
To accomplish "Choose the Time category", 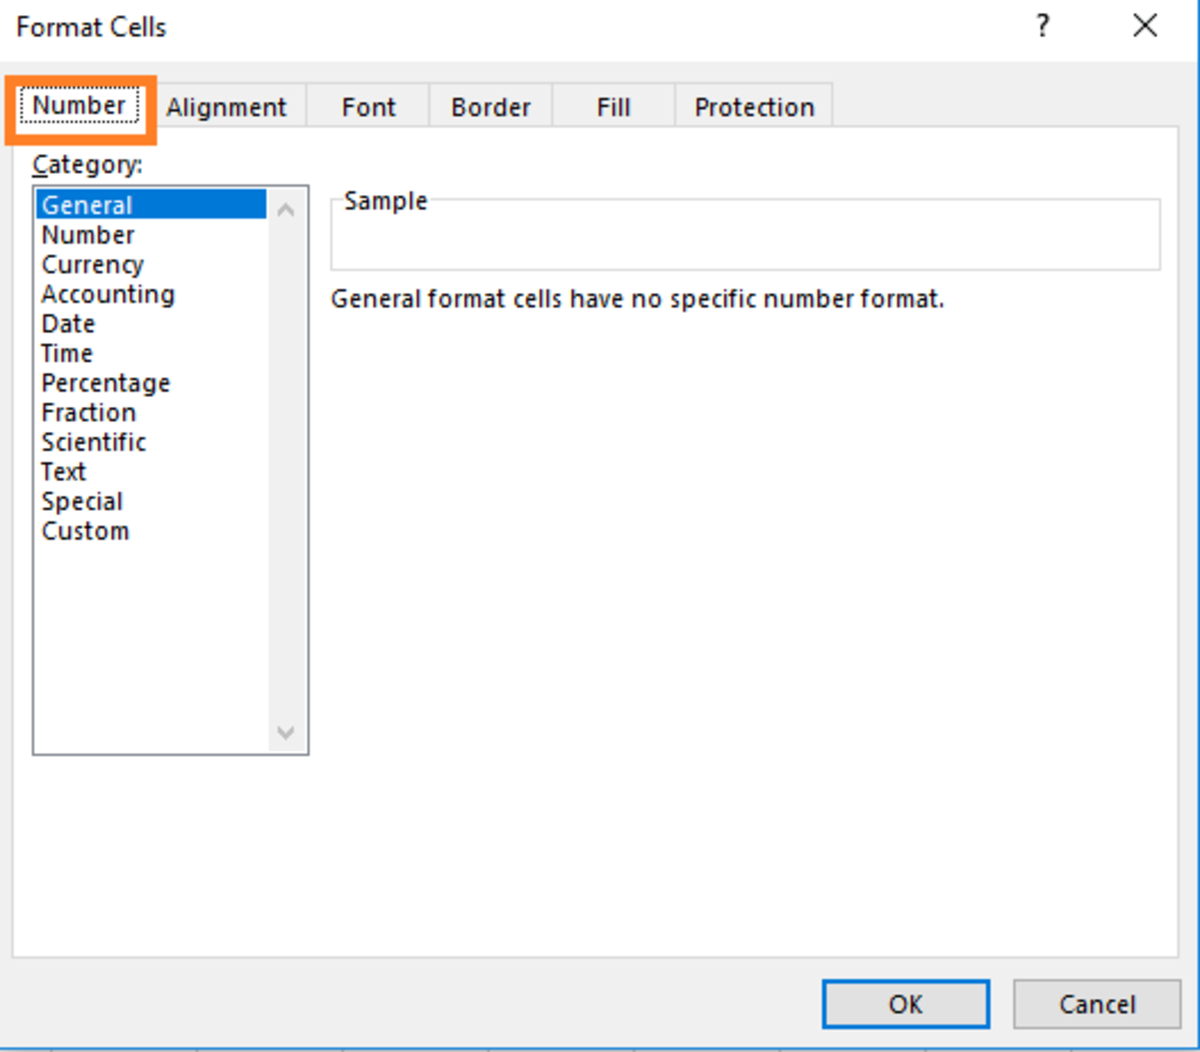I will pos(66,353).
